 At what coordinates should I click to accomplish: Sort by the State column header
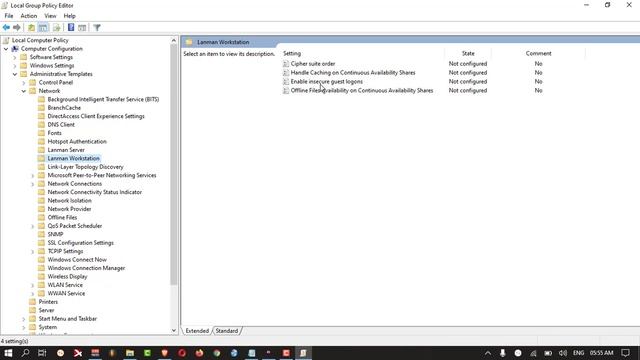pos(468,53)
